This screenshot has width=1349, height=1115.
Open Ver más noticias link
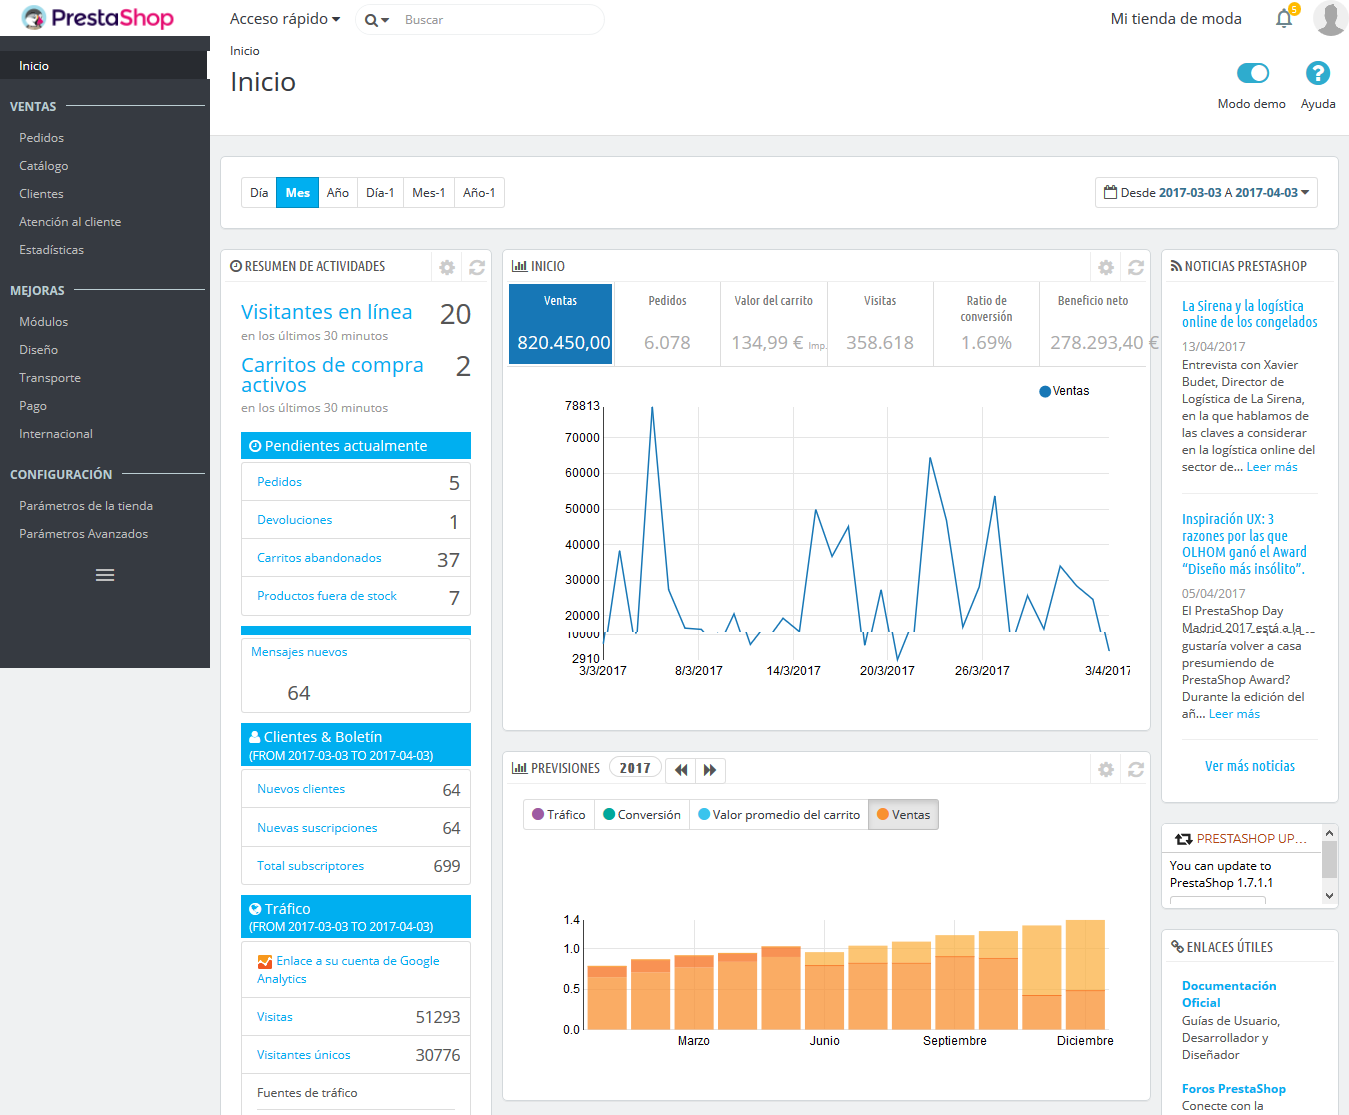click(x=1250, y=766)
